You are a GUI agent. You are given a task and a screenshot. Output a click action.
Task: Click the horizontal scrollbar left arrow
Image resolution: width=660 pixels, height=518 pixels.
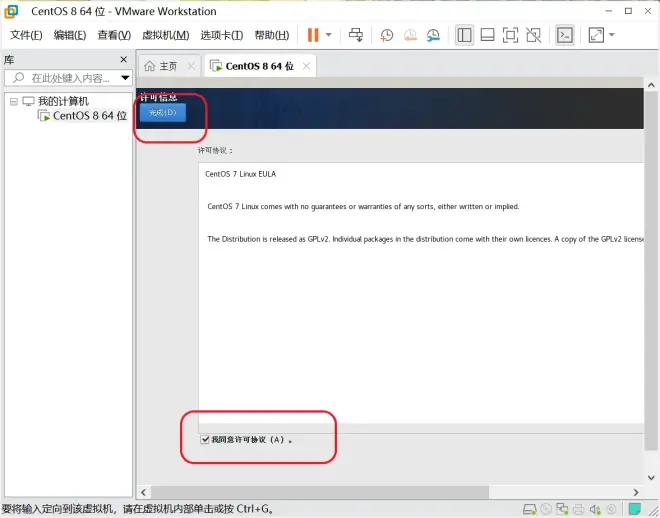pos(144,492)
